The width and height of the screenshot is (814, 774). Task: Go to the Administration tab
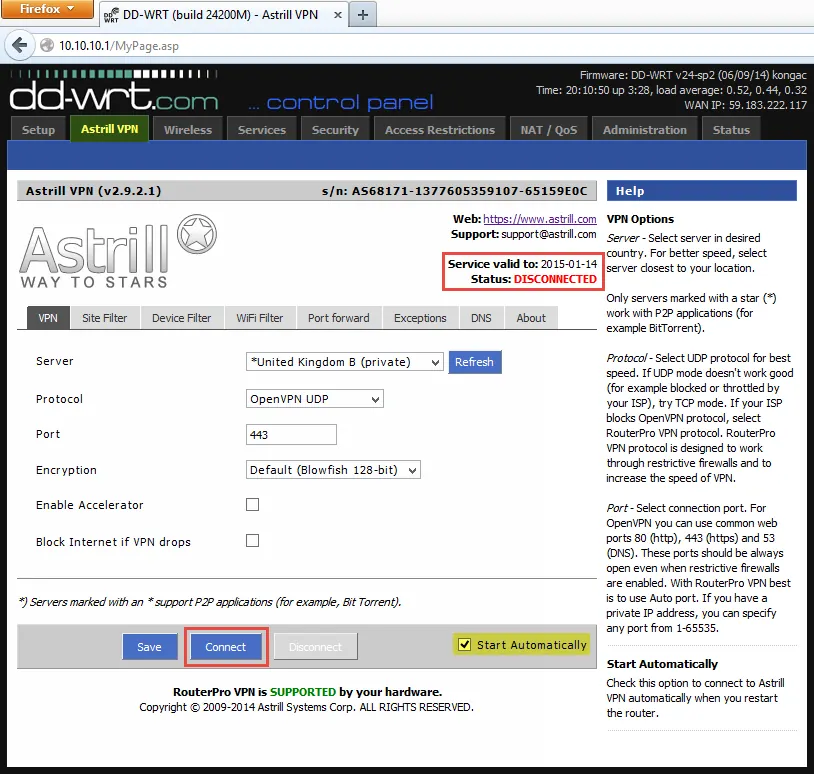coord(644,130)
